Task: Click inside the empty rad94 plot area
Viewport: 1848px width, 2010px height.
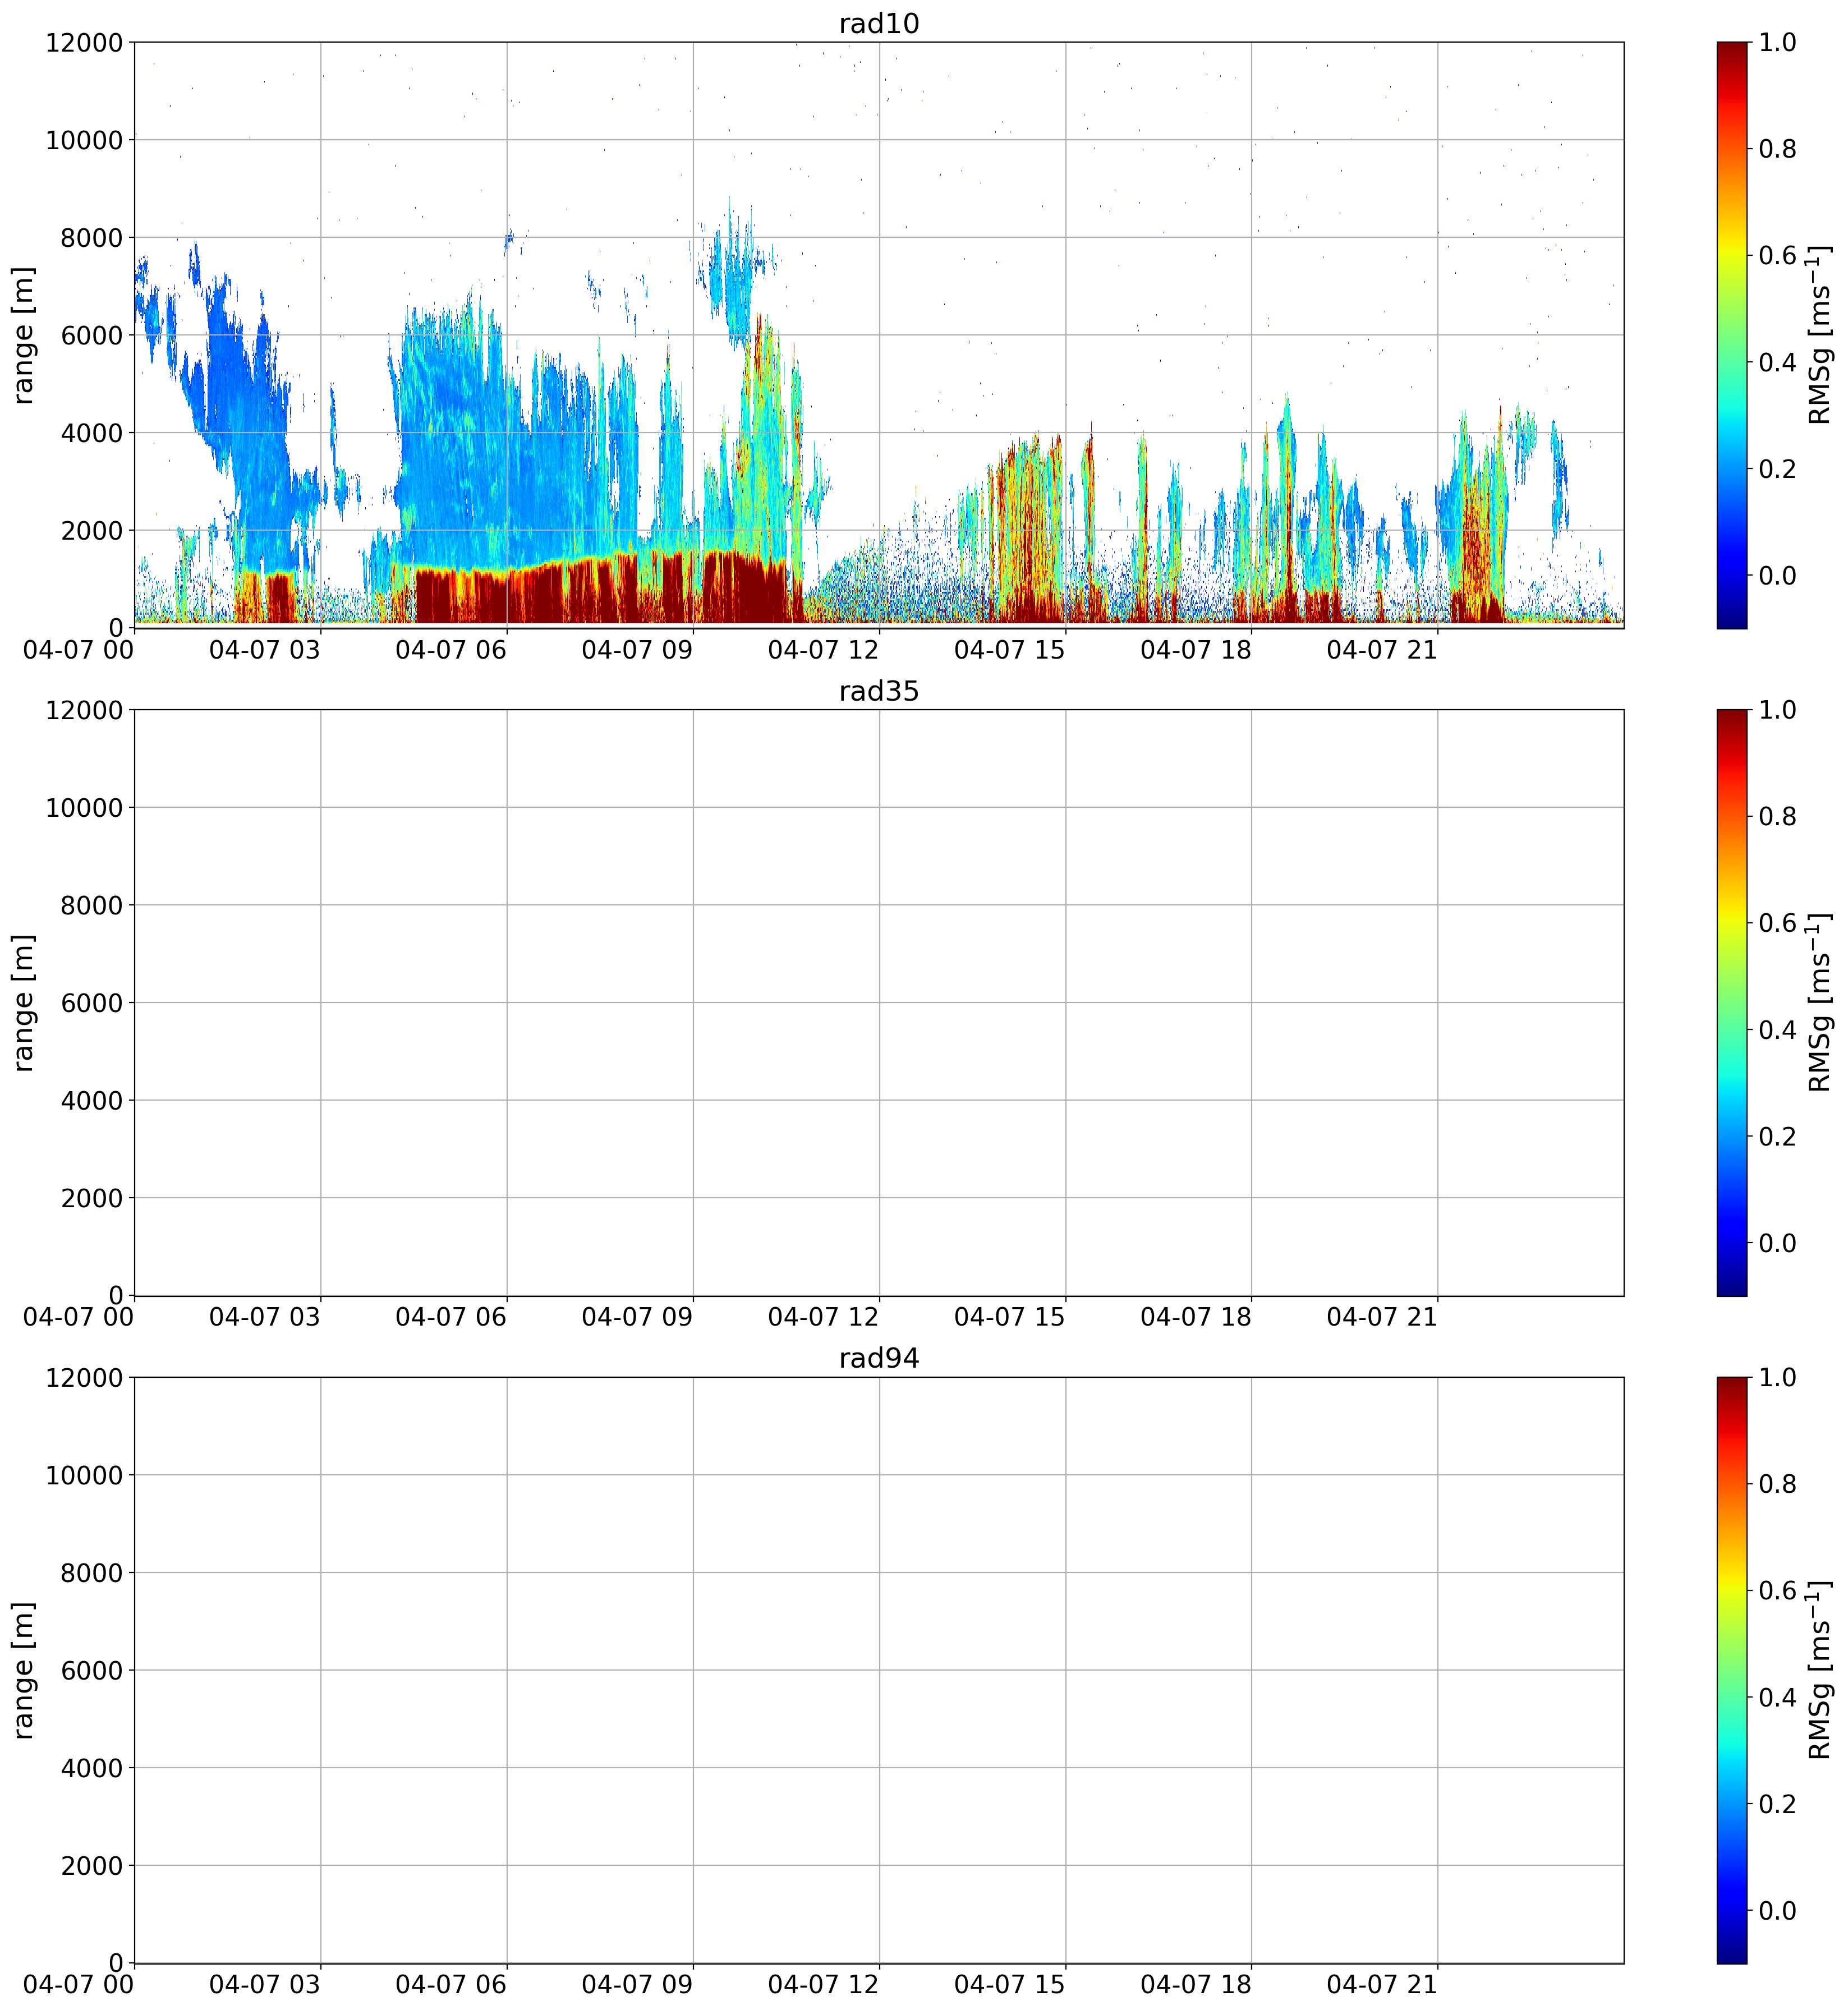Action: pos(878,1670)
